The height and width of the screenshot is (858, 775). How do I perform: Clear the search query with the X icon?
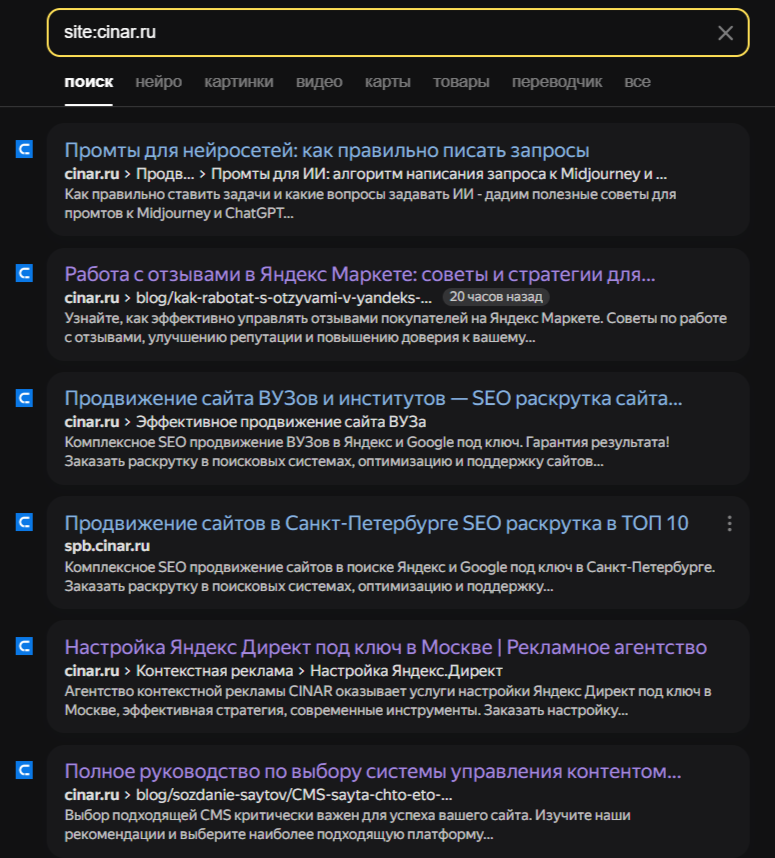tap(725, 33)
